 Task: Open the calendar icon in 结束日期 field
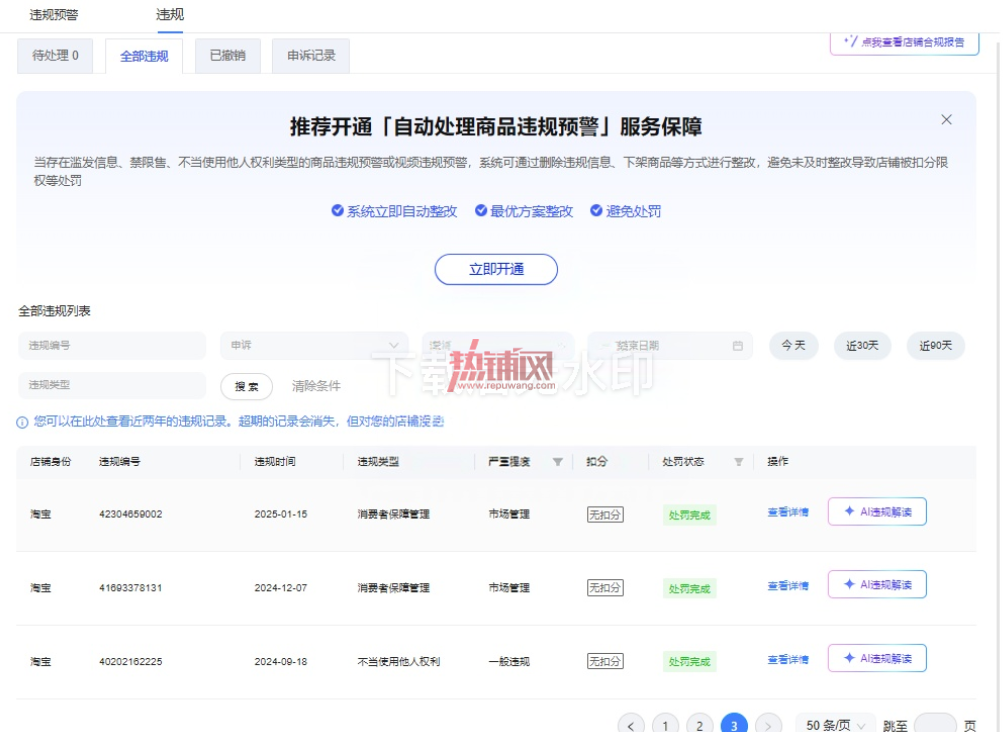[738, 346]
